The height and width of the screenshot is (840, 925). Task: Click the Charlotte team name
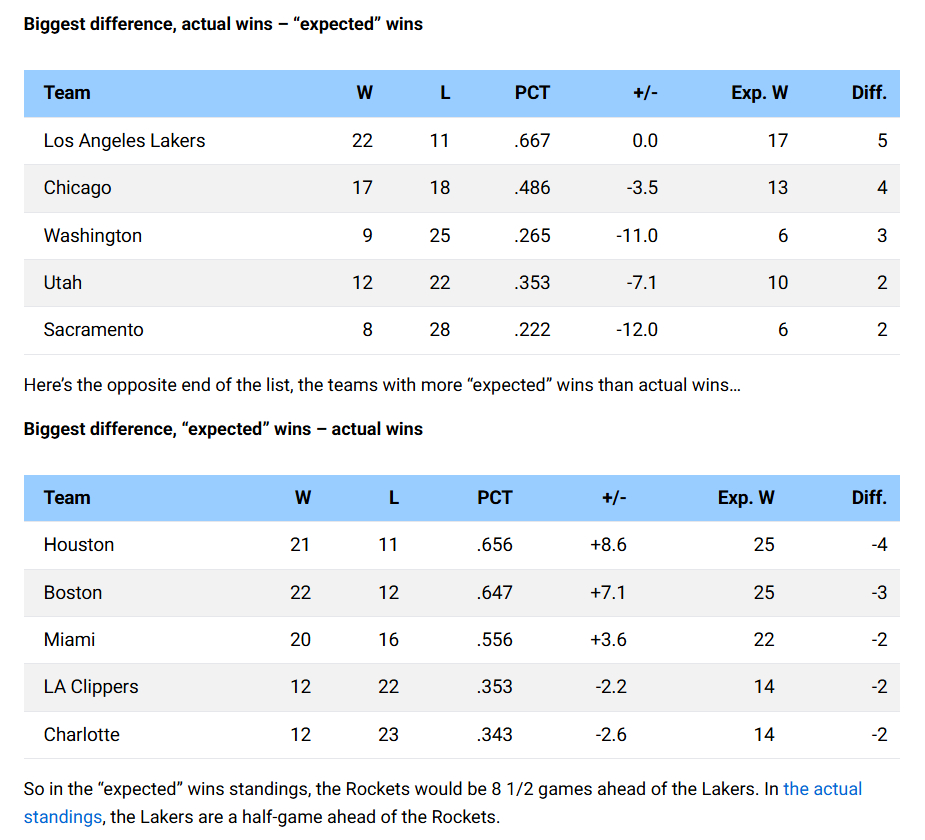[x=82, y=735]
